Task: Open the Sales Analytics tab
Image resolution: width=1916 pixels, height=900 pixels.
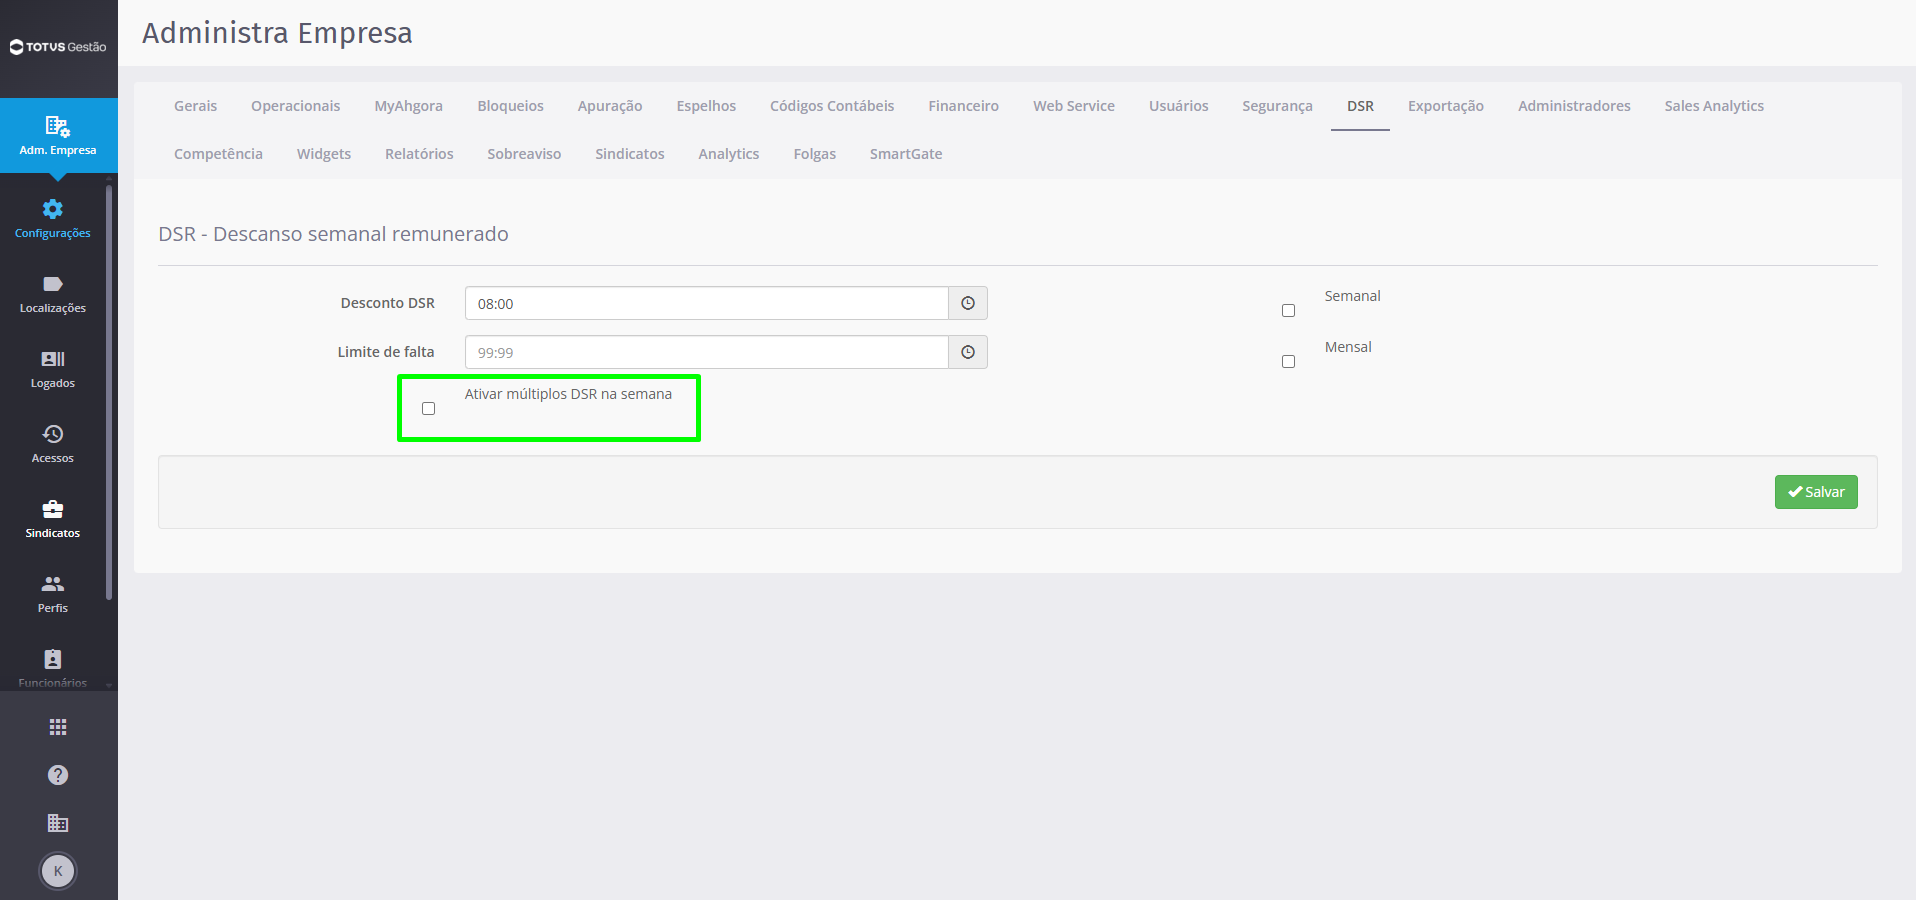Action: point(1714,106)
